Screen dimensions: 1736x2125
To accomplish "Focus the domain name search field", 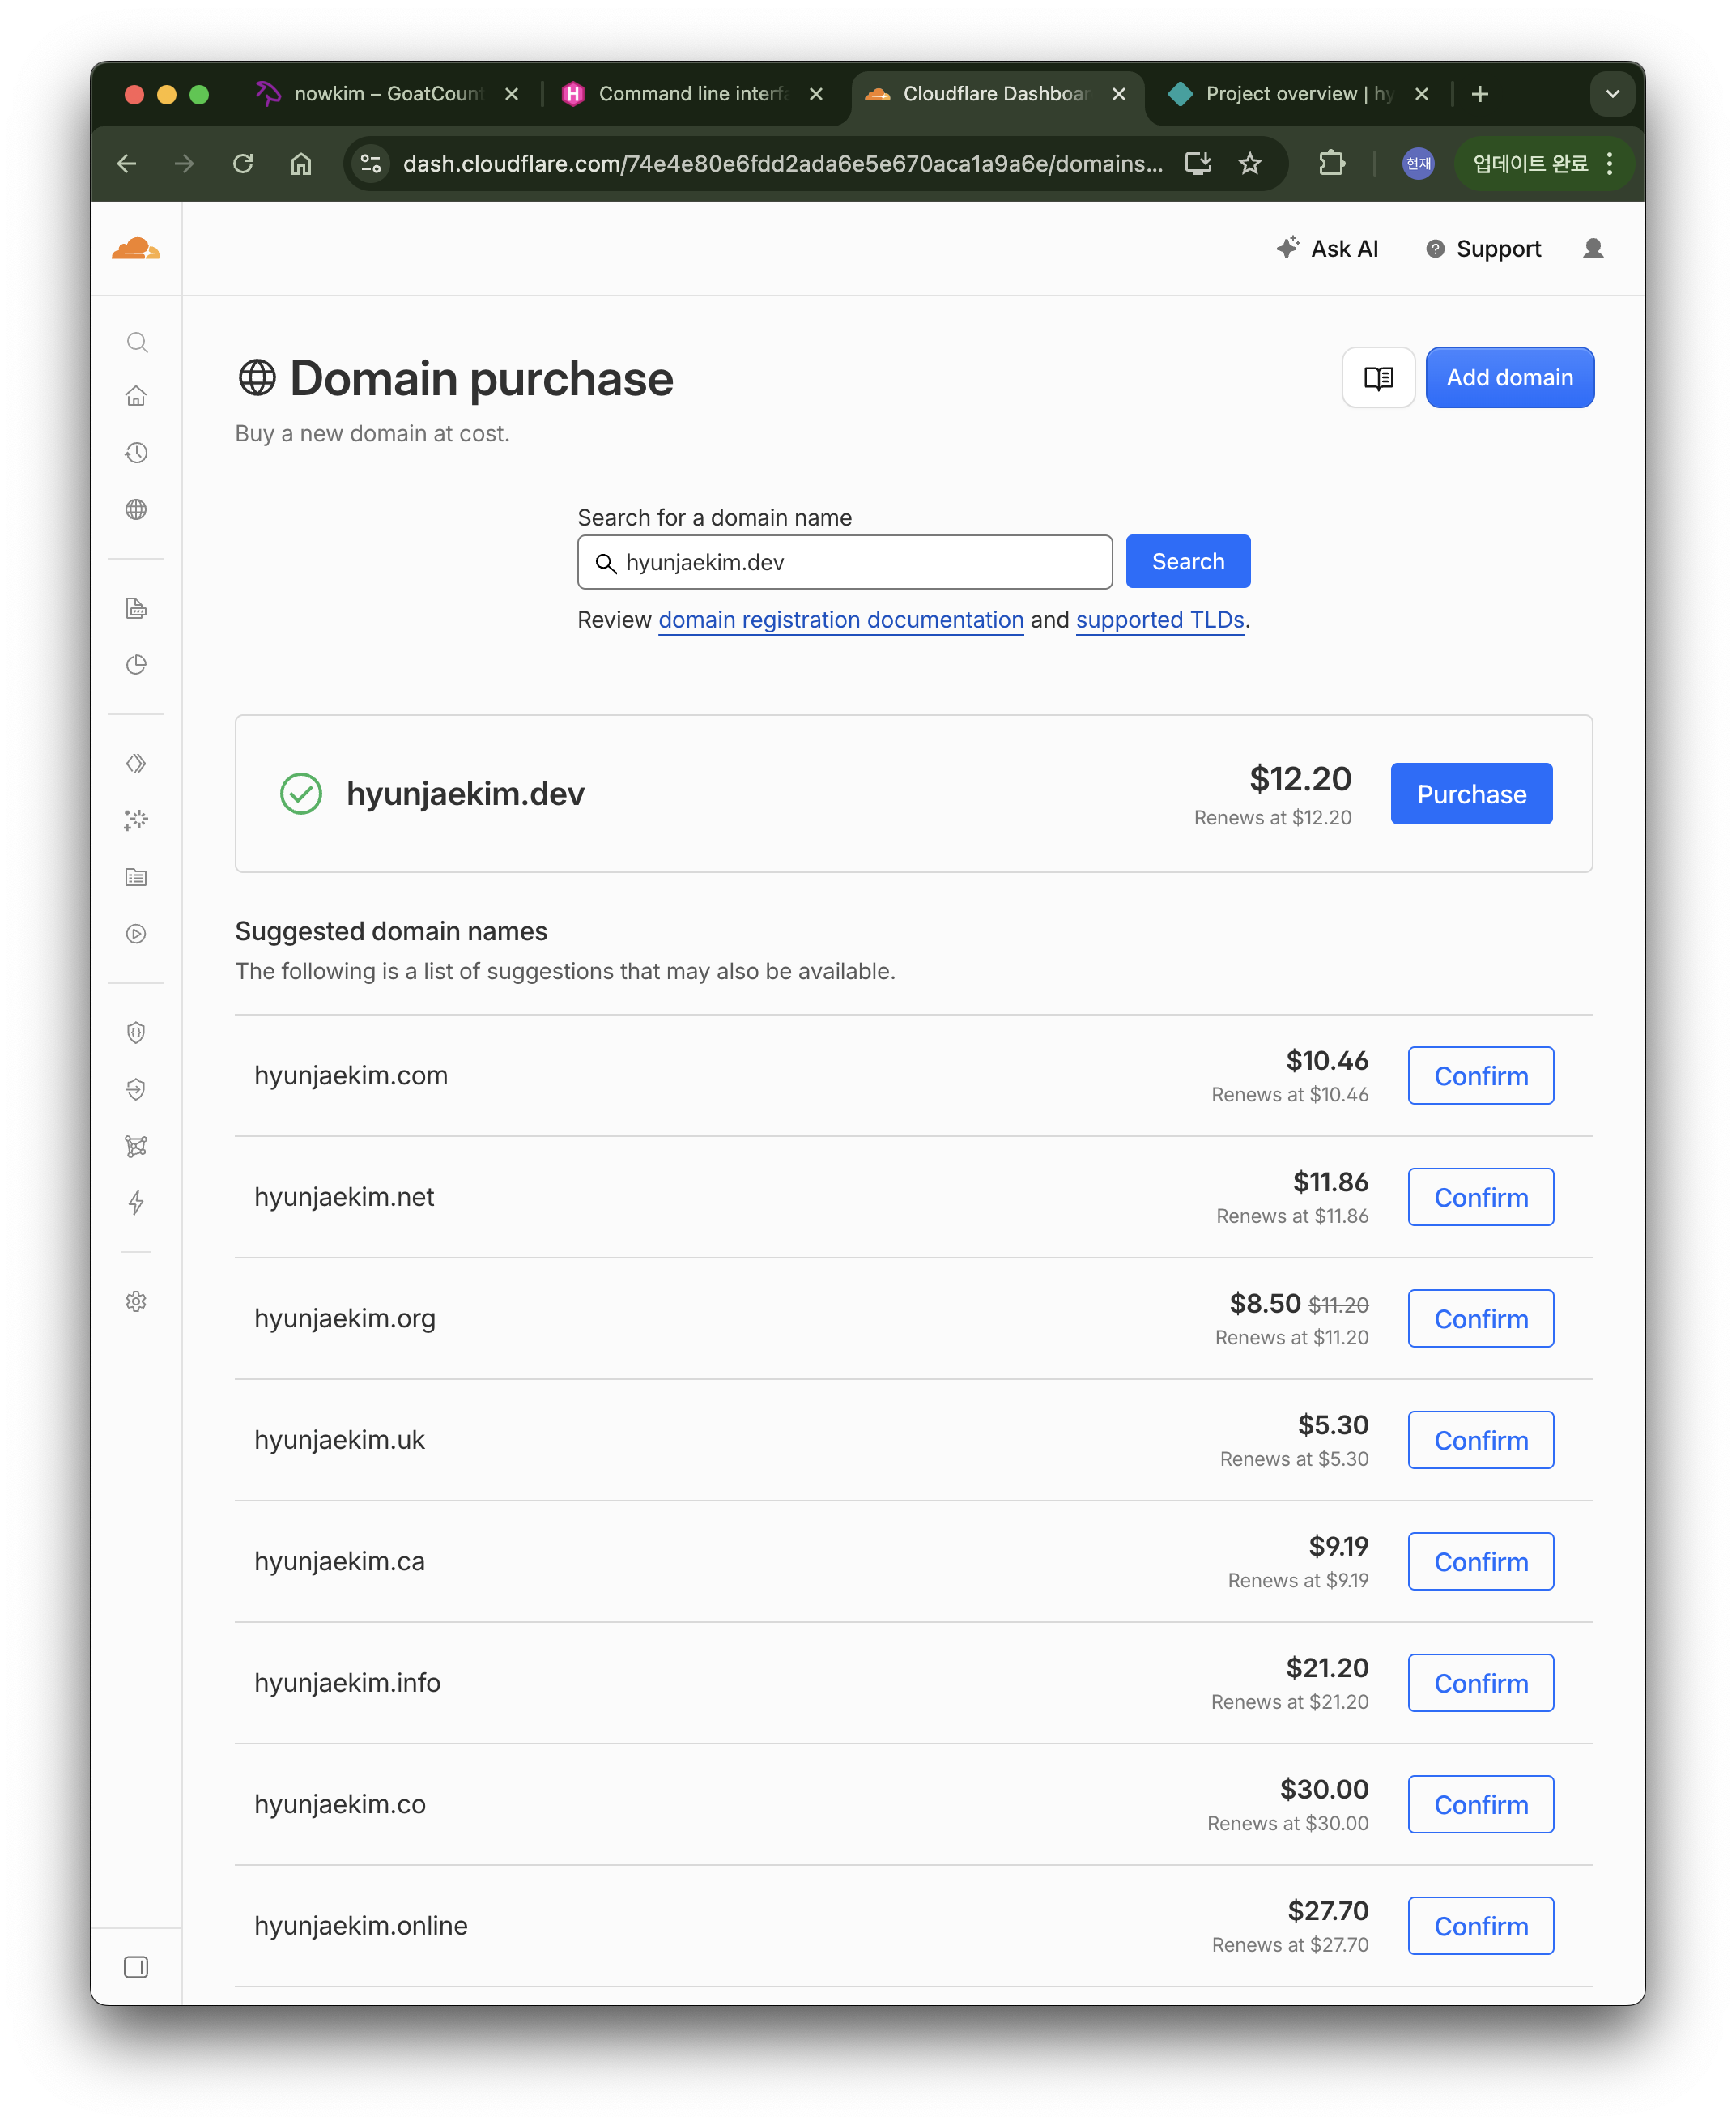I will [844, 562].
